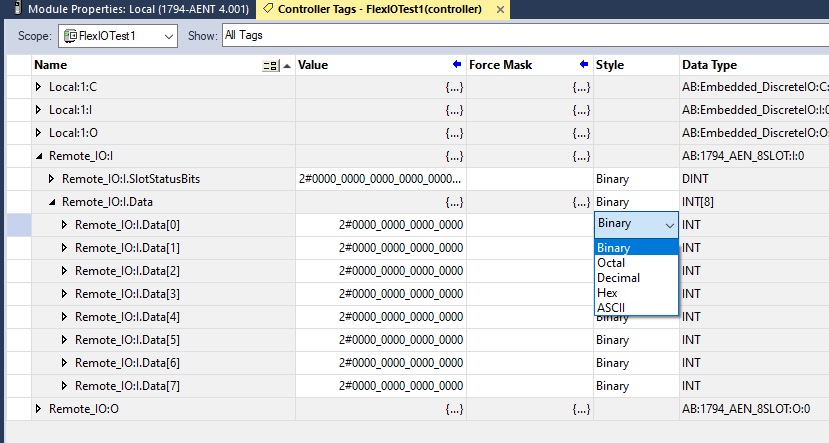Click value cell of Remote_IO:I.Data[3]
This screenshot has height=443, width=829.
(381, 293)
